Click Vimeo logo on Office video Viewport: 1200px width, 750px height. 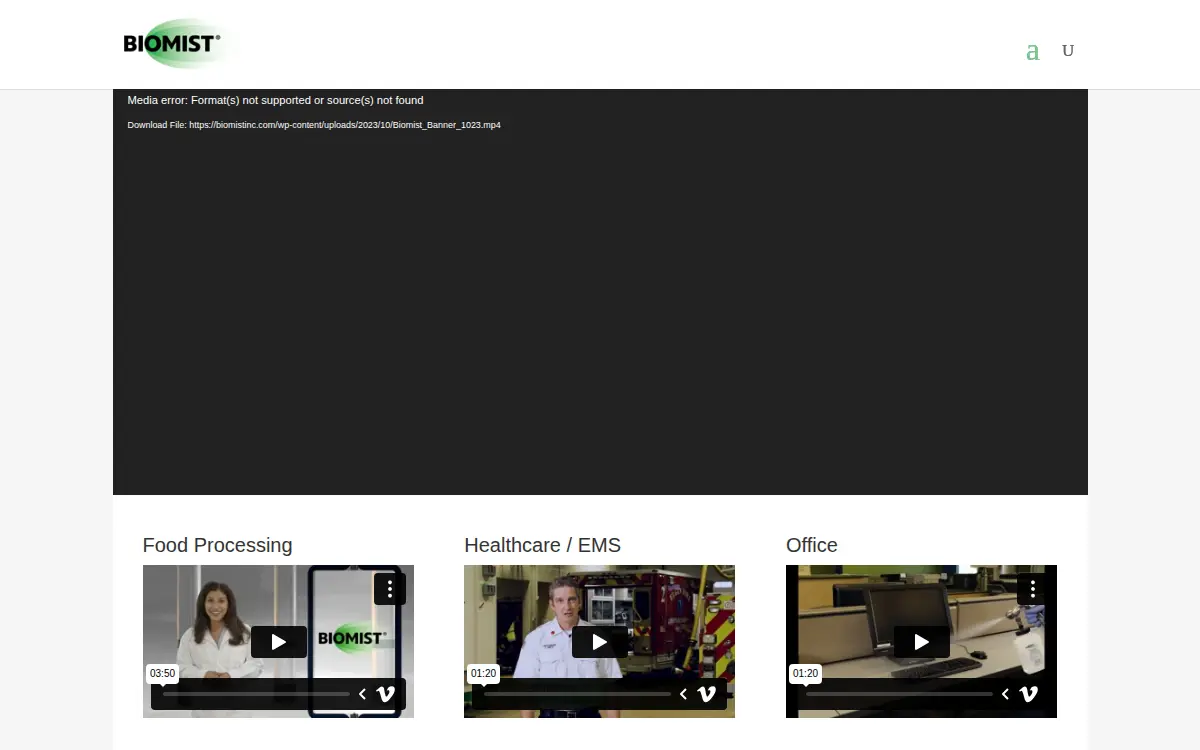pos(1029,694)
